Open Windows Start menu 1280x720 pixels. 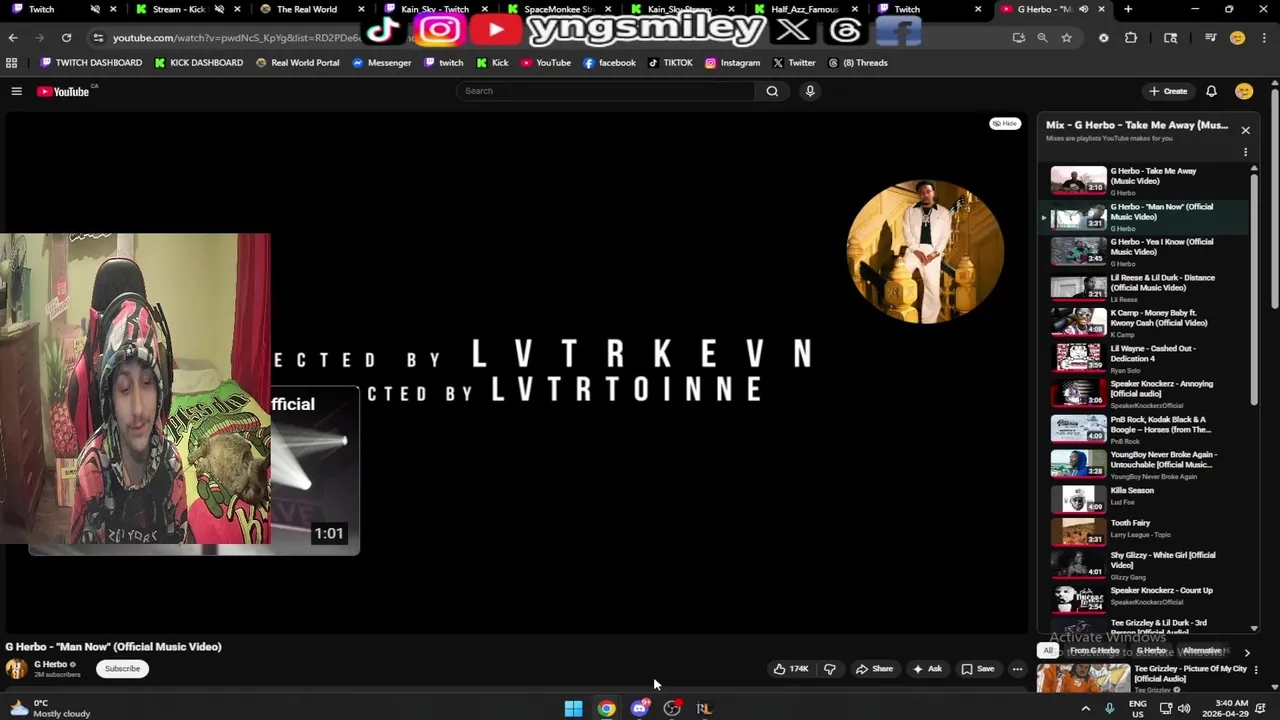point(573,709)
